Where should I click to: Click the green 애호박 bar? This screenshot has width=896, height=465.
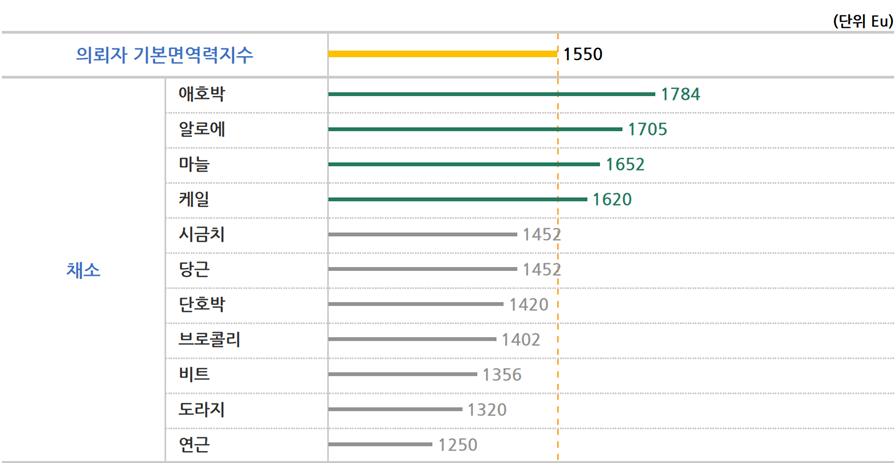491,95
